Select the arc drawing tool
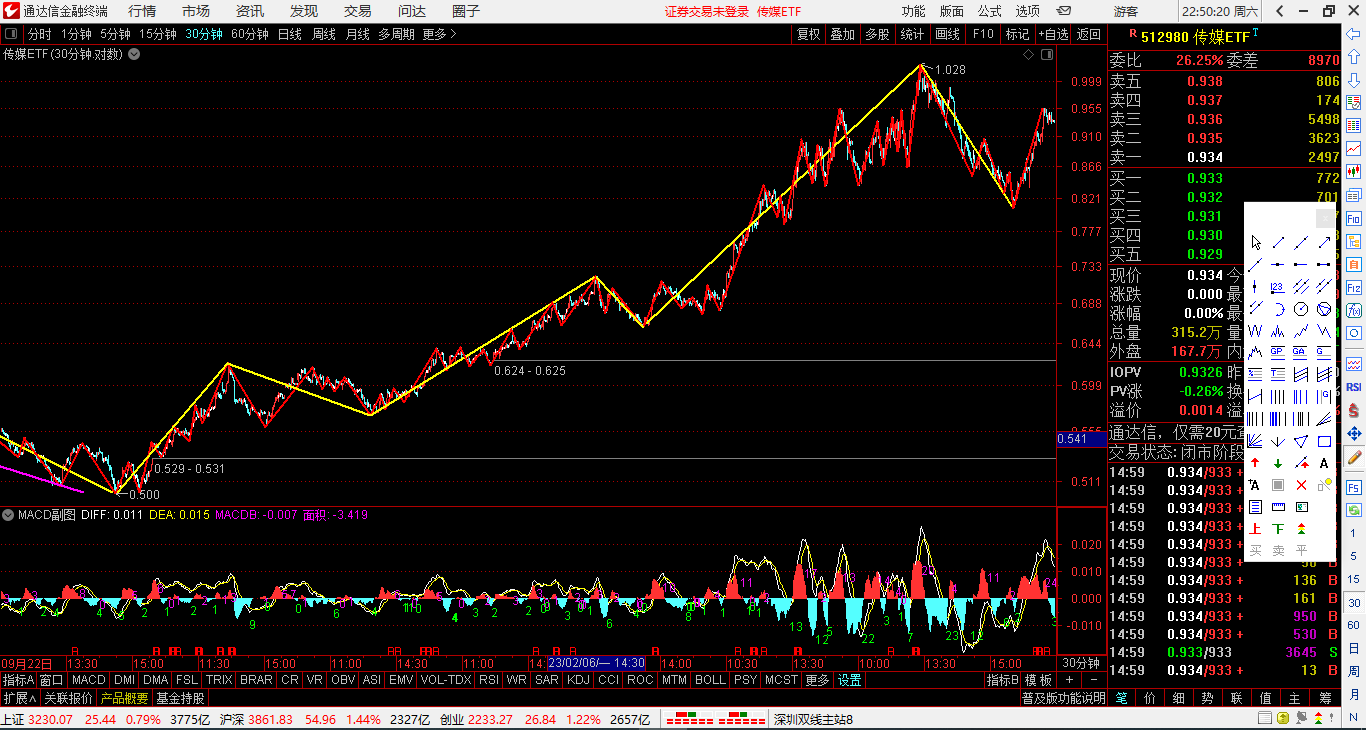The image size is (1366, 730). pos(1278,308)
